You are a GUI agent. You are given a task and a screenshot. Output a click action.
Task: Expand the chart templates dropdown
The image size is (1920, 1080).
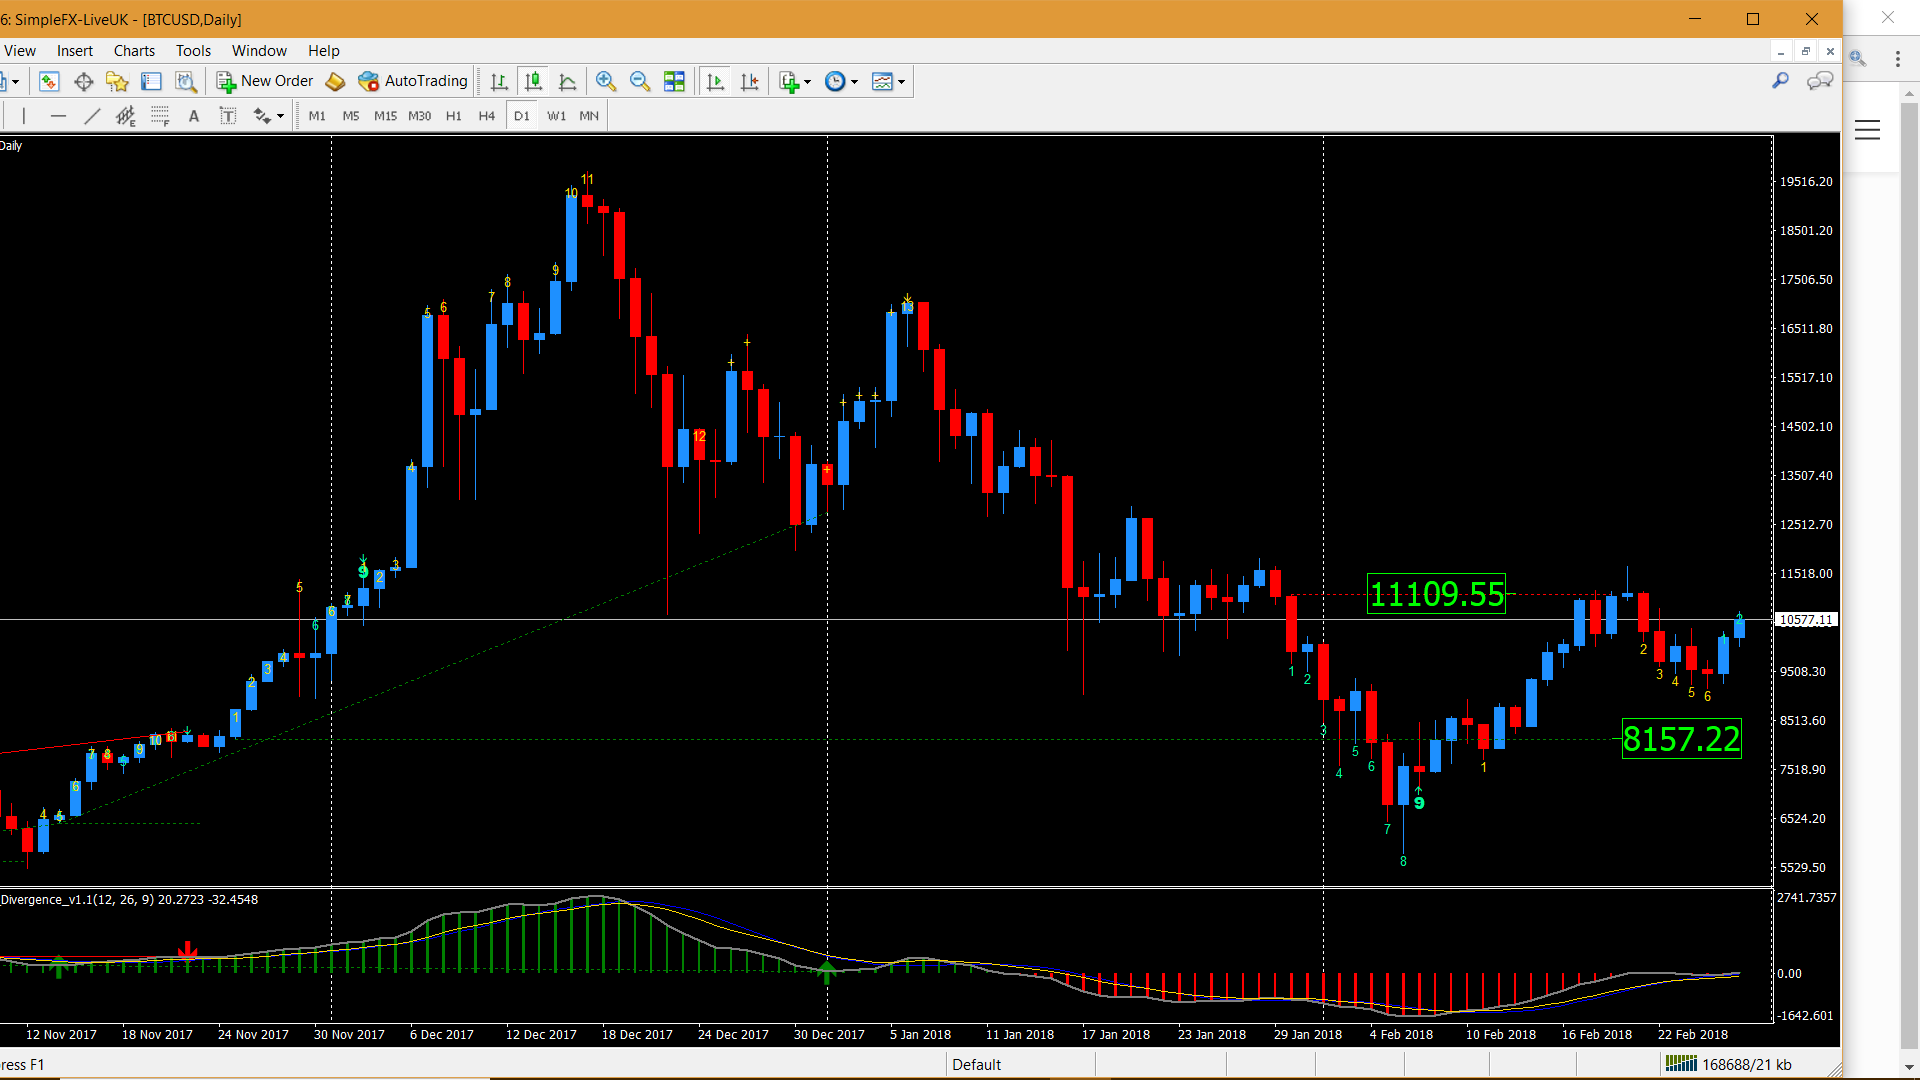coord(901,82)
